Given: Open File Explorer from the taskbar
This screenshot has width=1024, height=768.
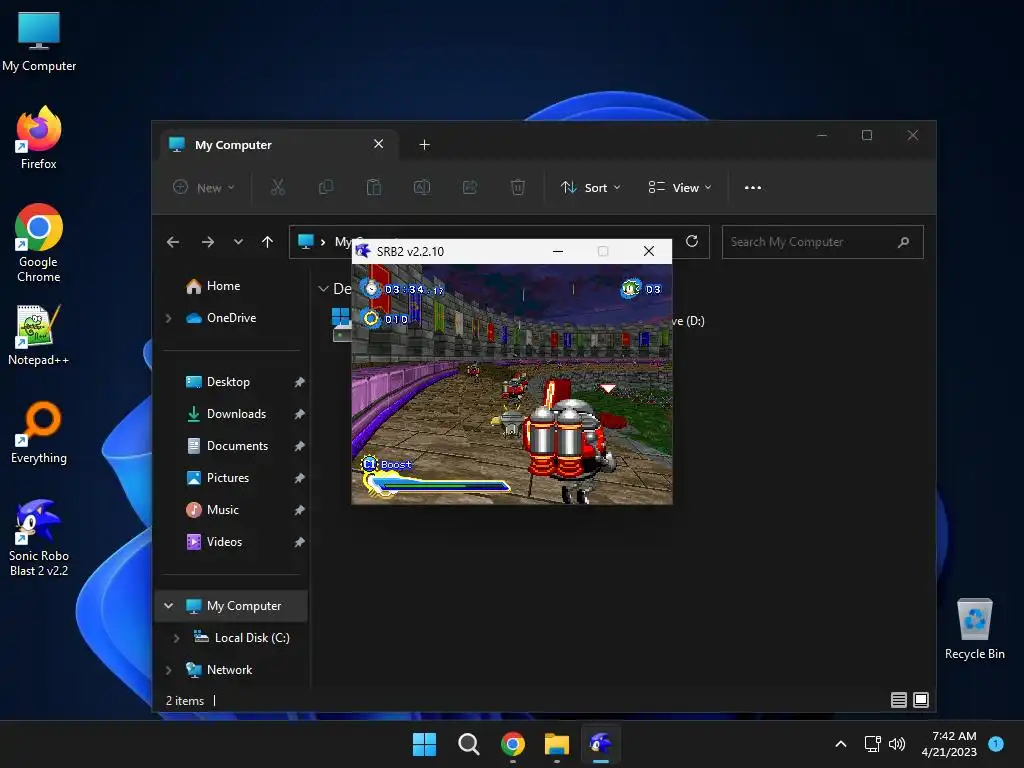Looking at the screenshot, I should click(557, 744).
